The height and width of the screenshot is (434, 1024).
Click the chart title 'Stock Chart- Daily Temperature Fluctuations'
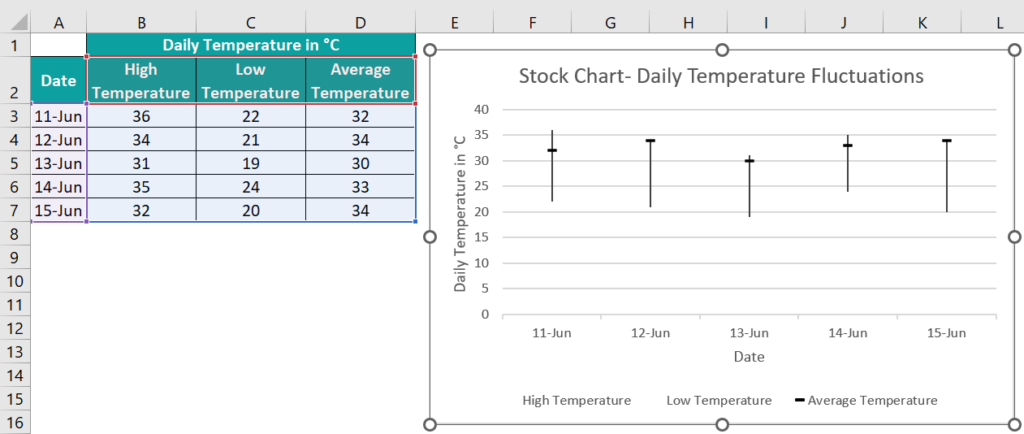click(x=720, y=76)
